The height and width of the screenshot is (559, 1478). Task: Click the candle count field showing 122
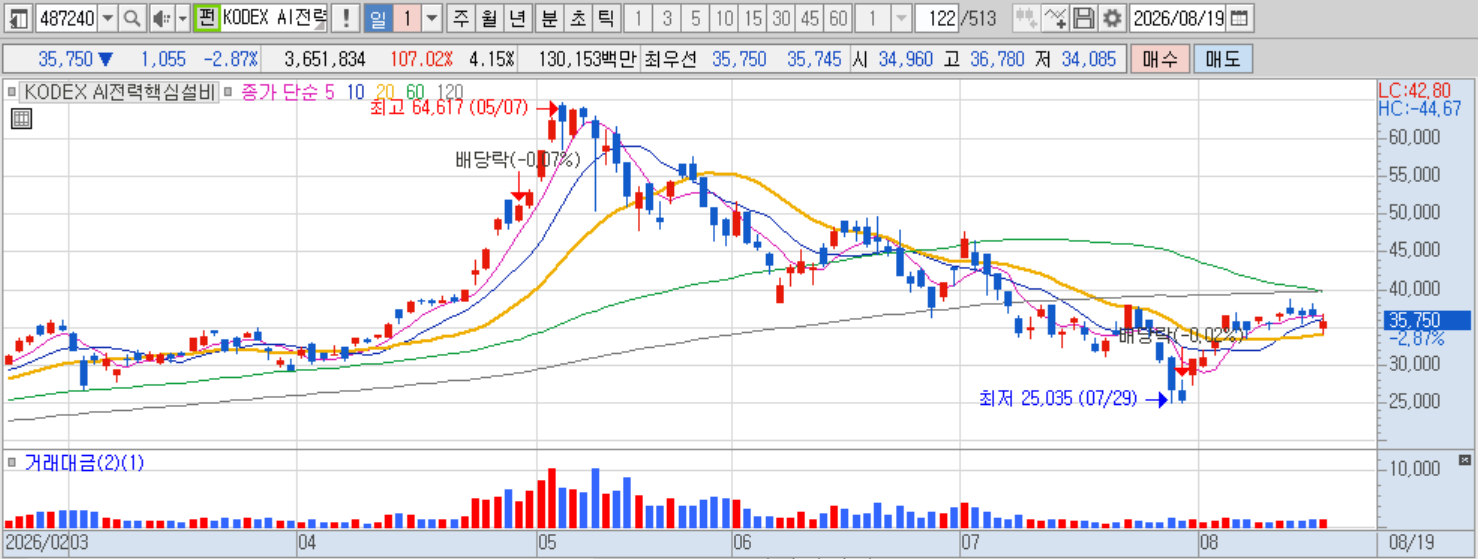click(x=938, y=18)
